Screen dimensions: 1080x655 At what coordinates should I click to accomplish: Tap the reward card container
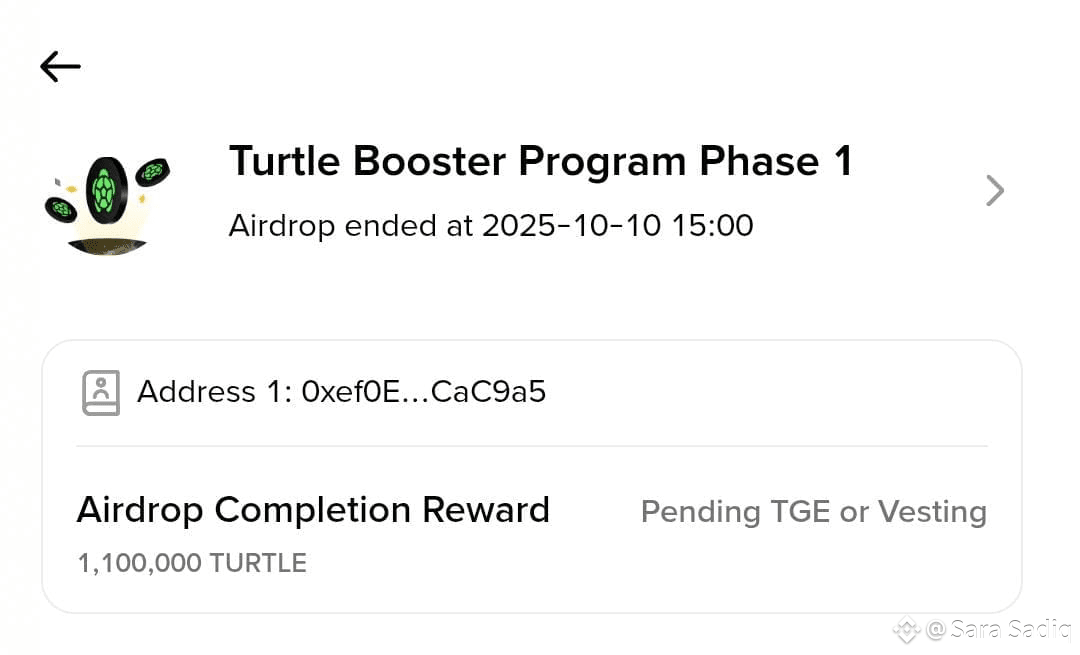click(532, 477)
